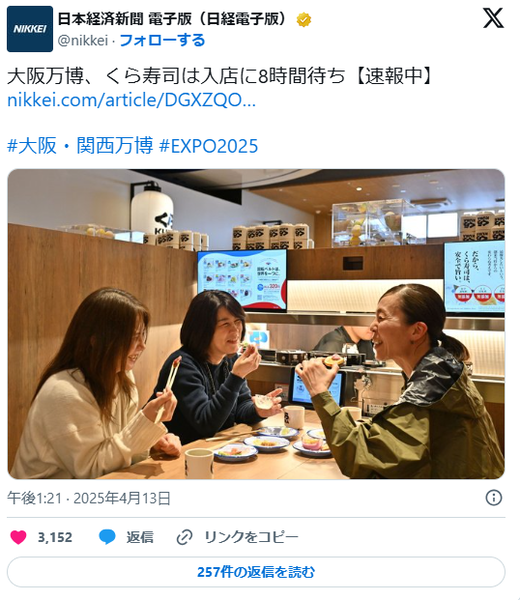Click the chain link copy icon
520x600 pixels.
(x=184, y=537)
